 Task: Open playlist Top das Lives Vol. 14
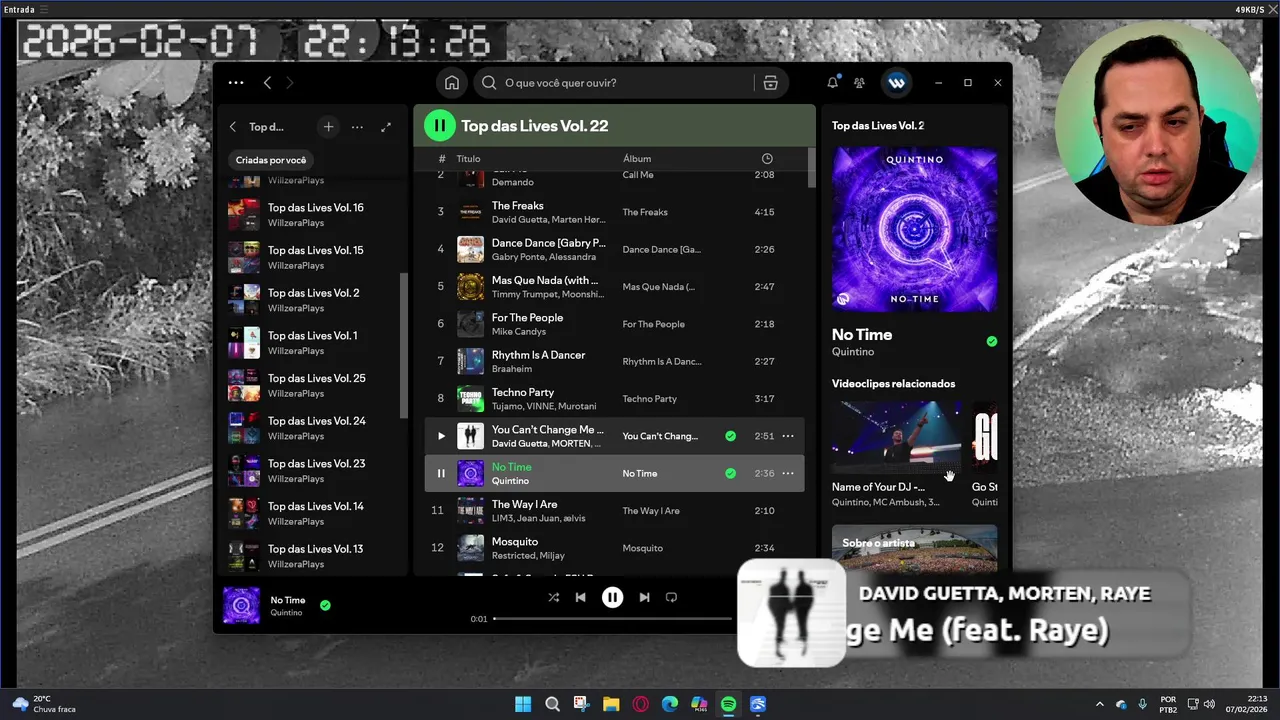coord(313,513)
